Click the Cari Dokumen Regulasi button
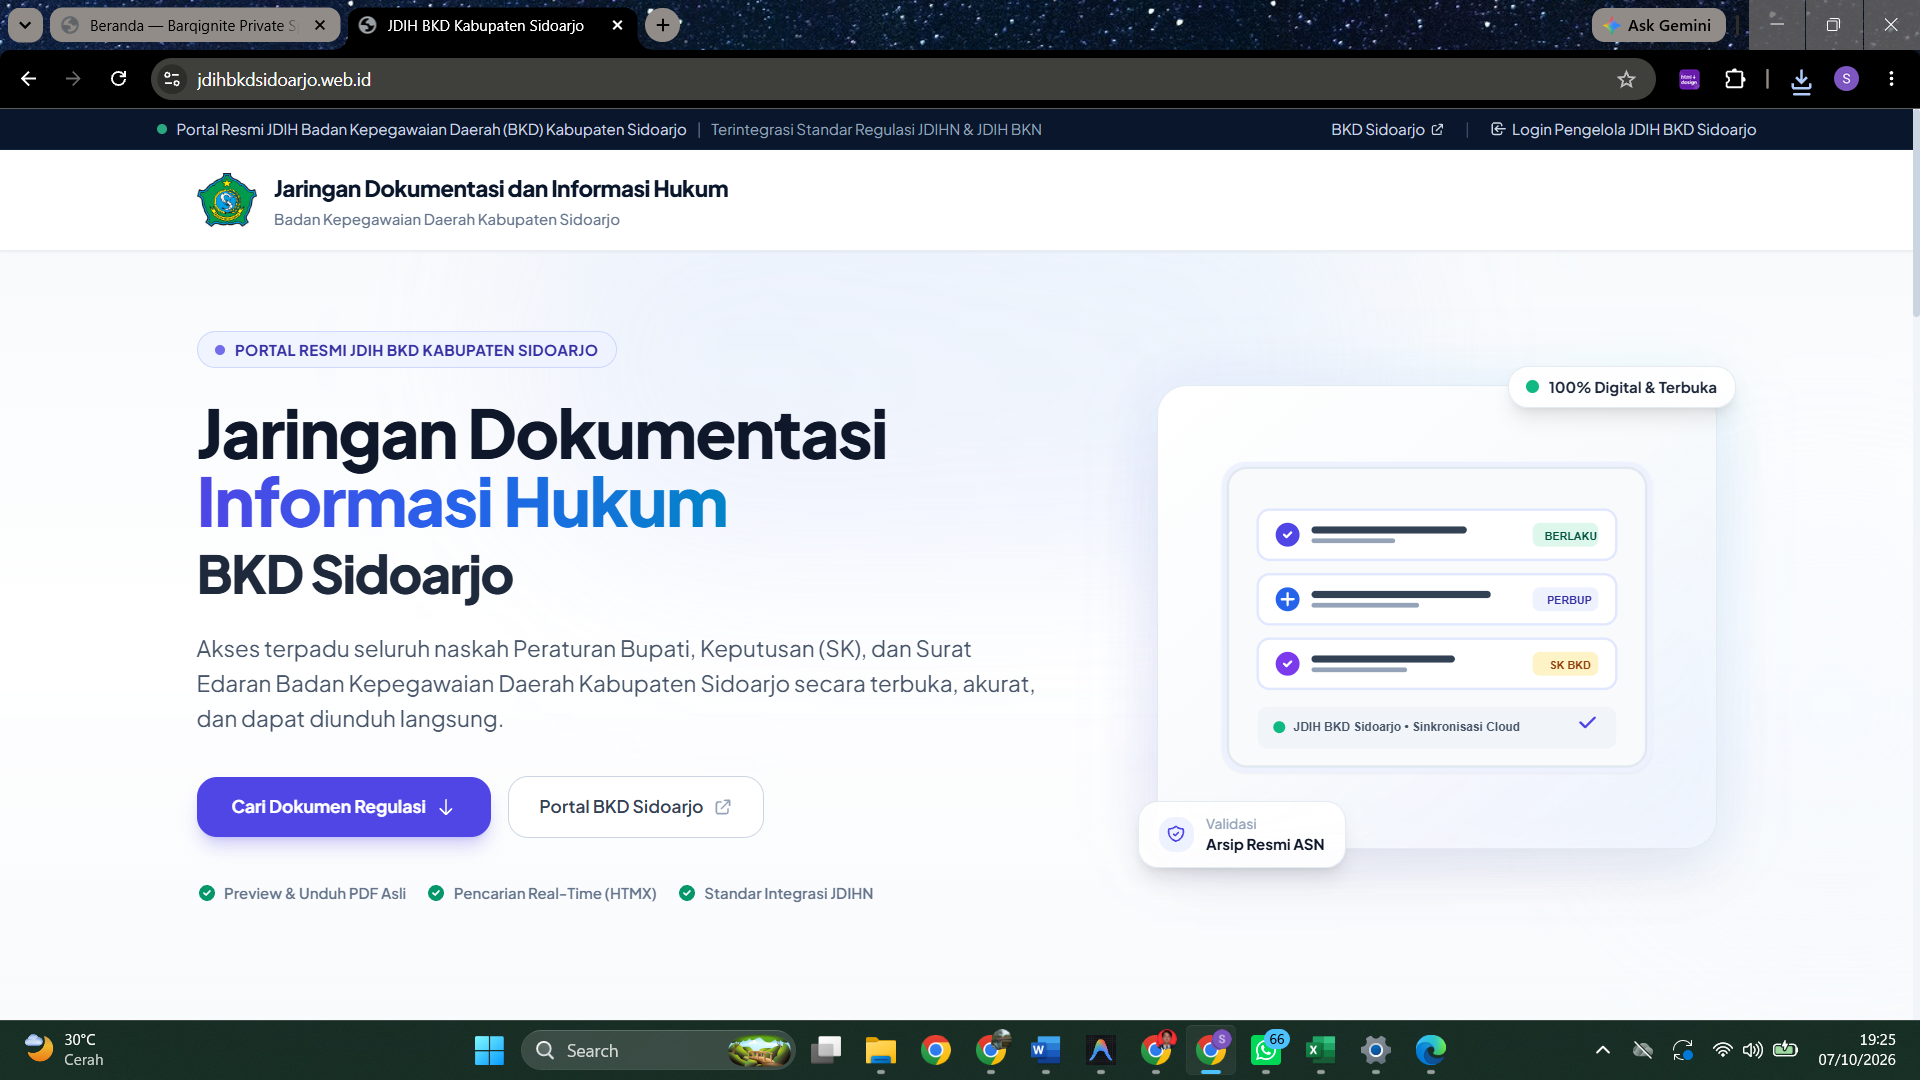This screenshot has height=1080, width=1920. point(343,807)
